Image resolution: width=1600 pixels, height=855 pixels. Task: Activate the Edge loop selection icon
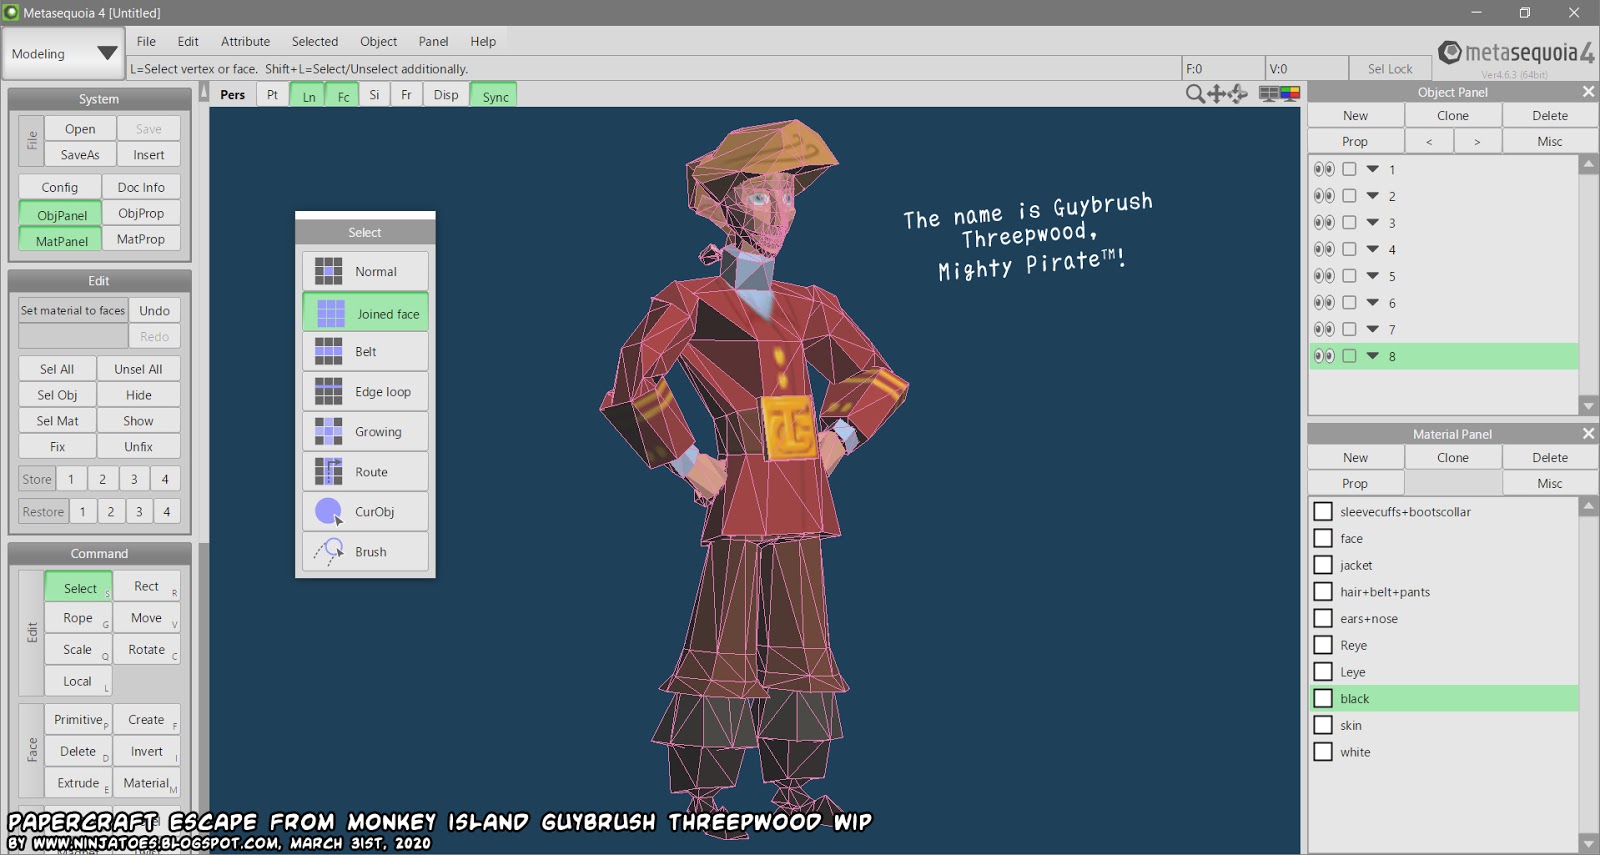(x=328, y=391)
